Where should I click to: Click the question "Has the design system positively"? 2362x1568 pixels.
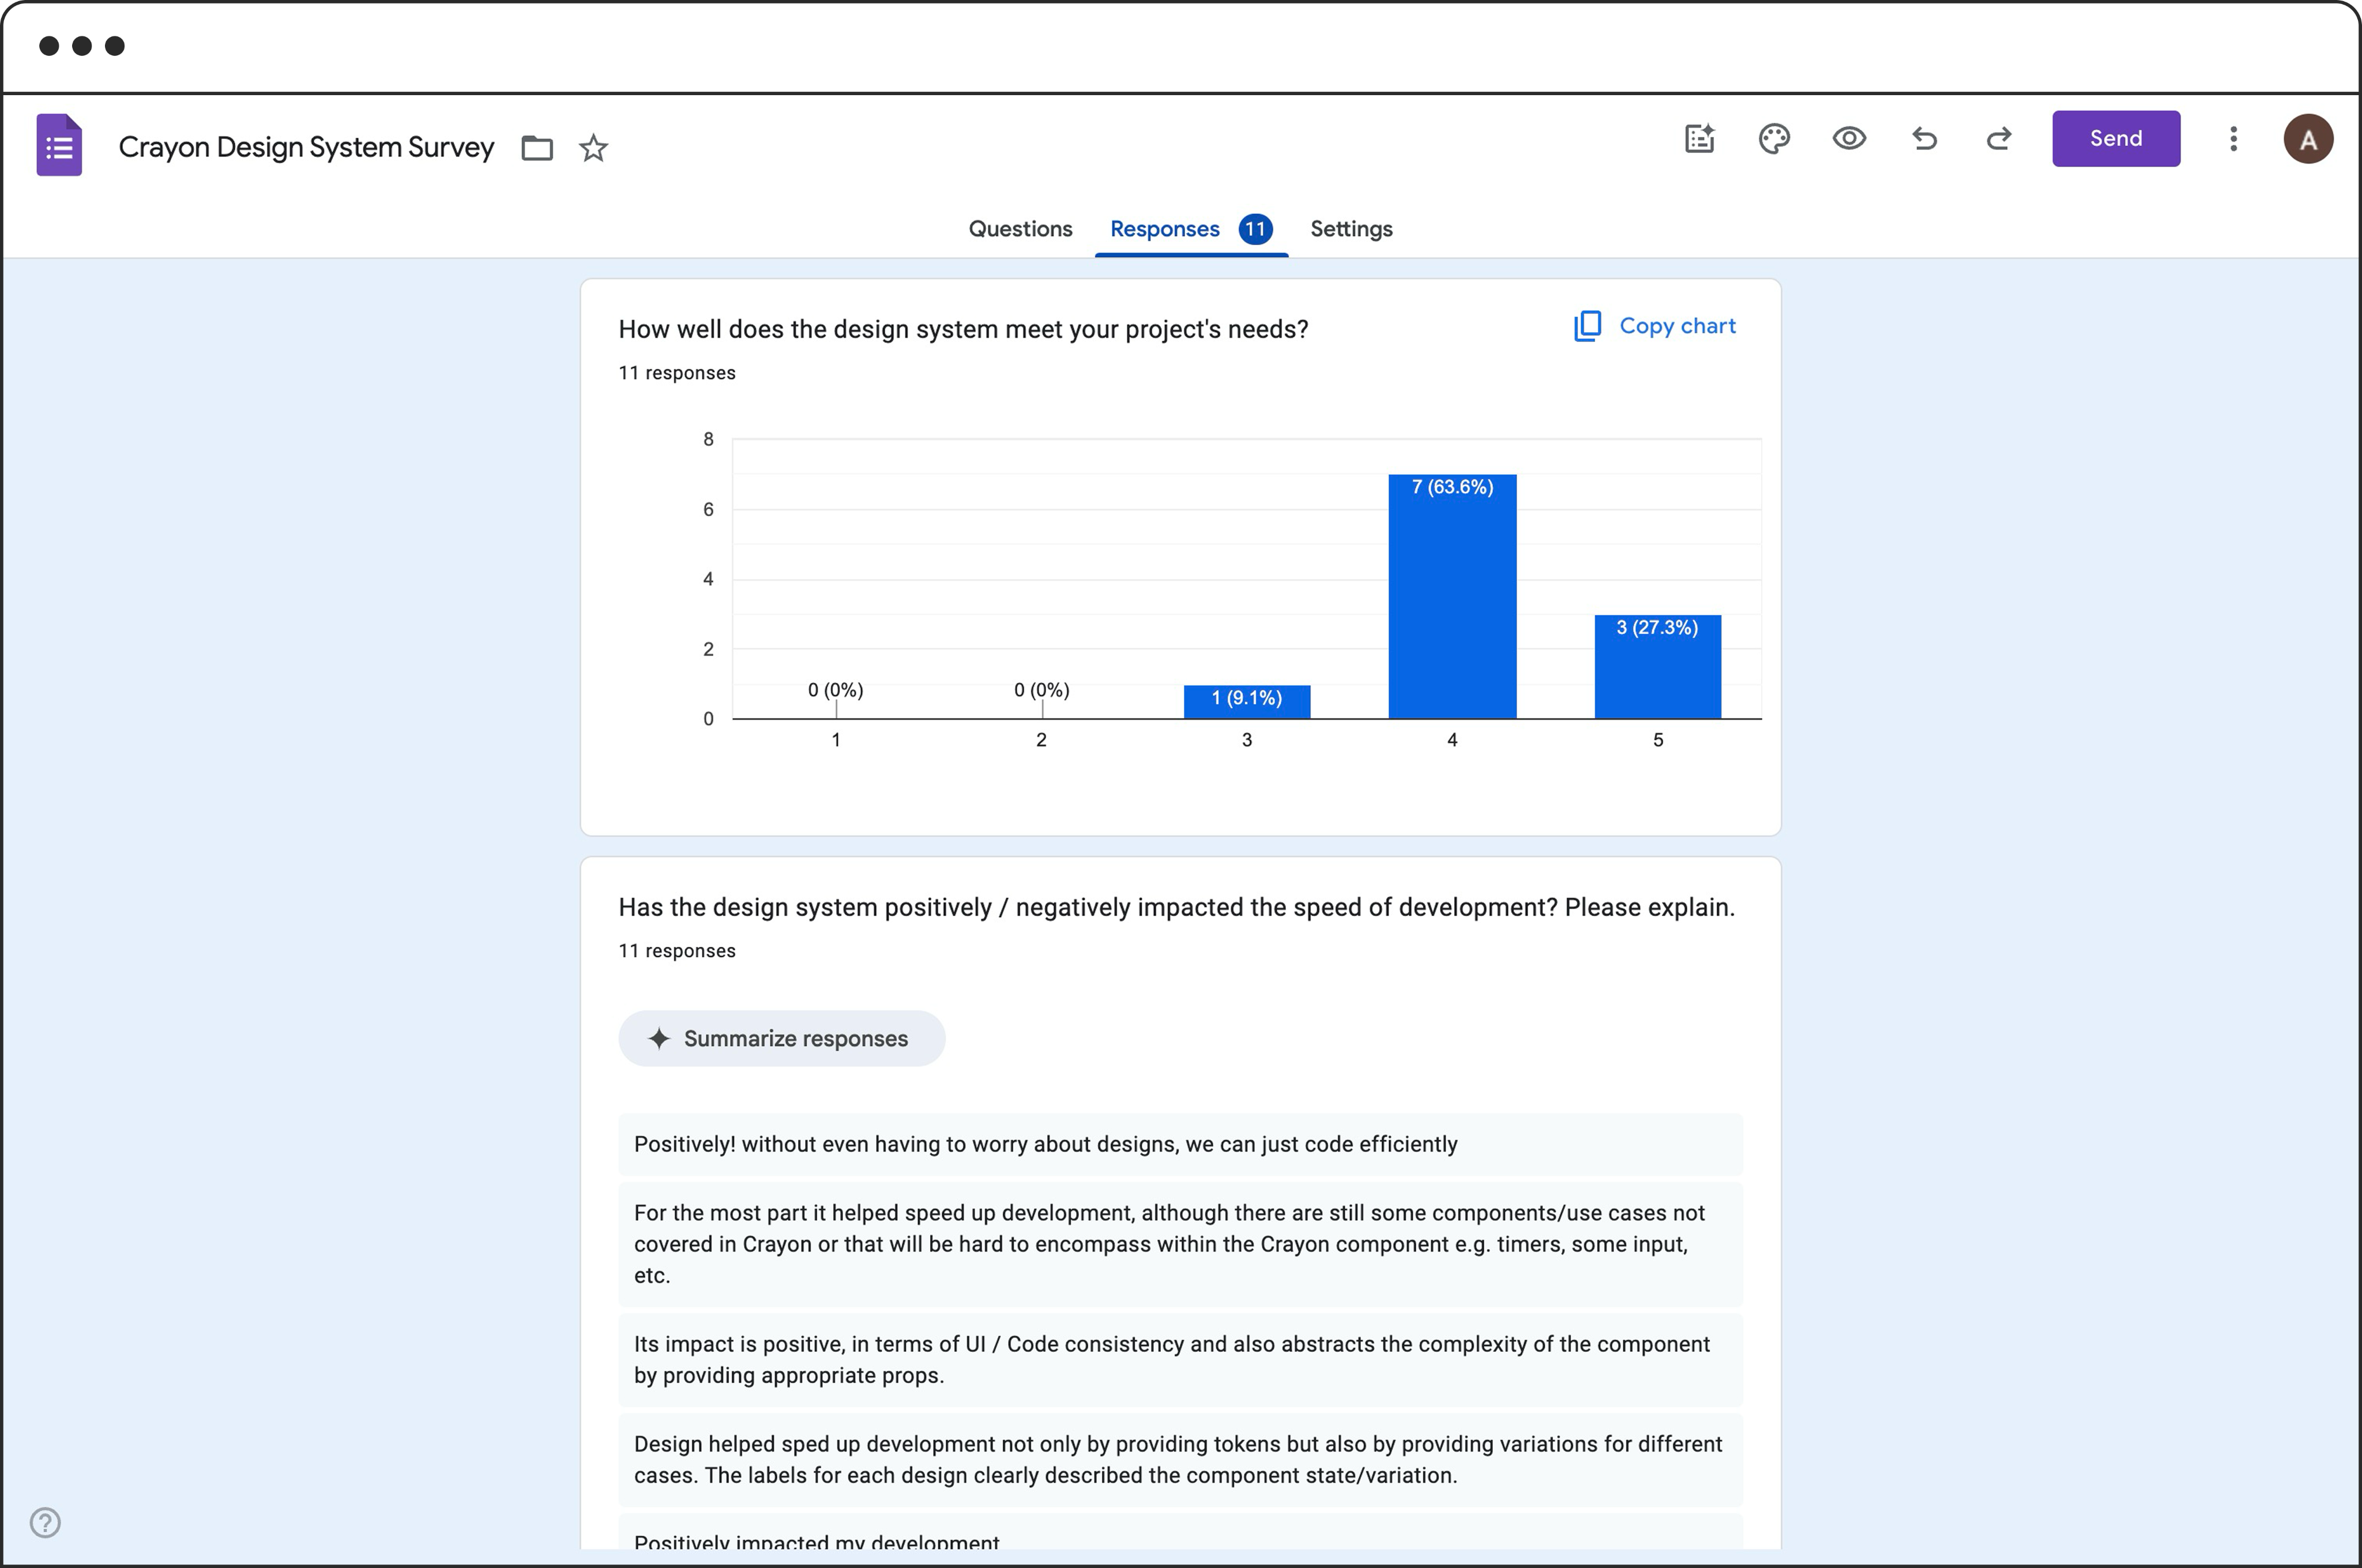coord(1176,907)
